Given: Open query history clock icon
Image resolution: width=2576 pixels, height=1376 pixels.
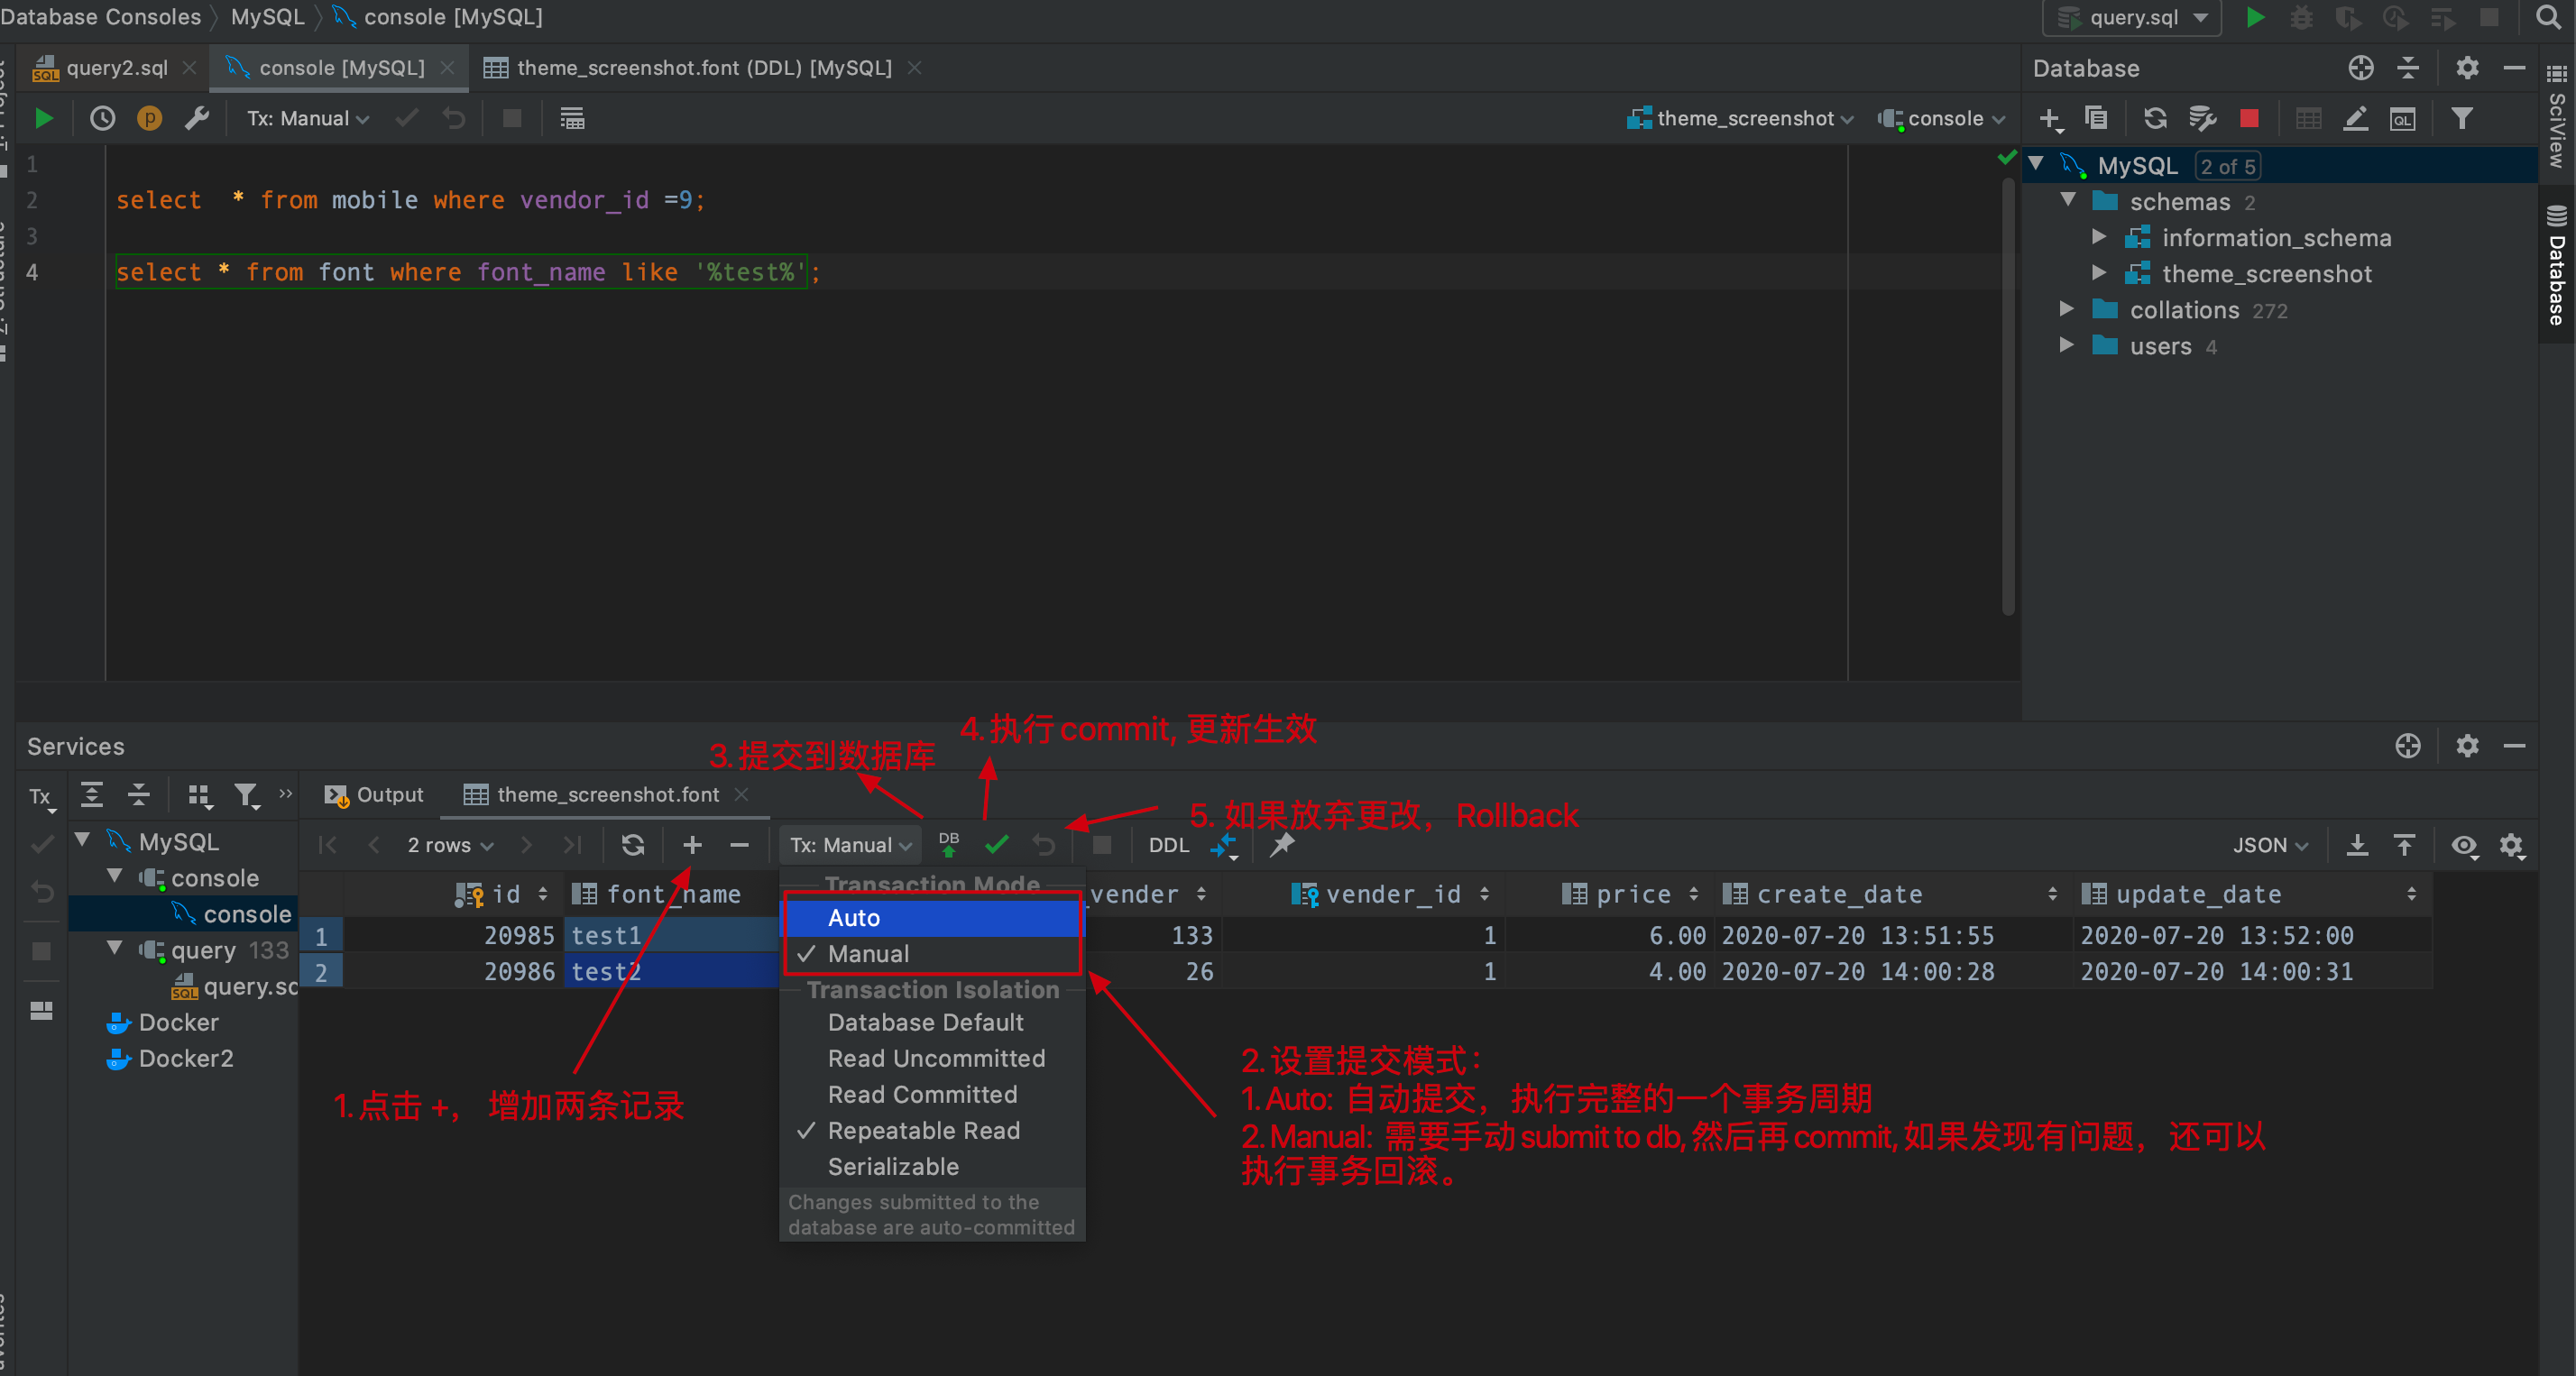Looking at the screenshot, I should (102, 118).
